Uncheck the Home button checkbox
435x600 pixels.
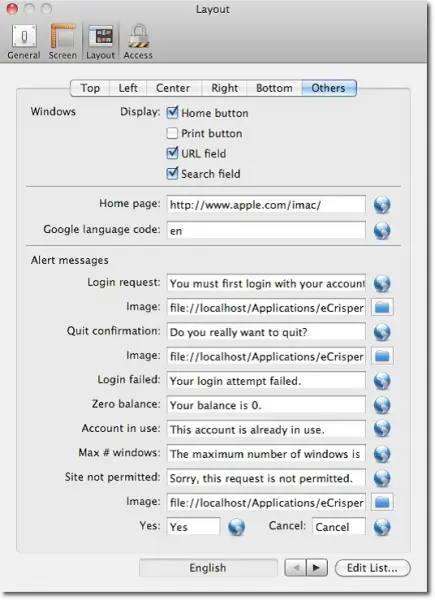[172, 112]
